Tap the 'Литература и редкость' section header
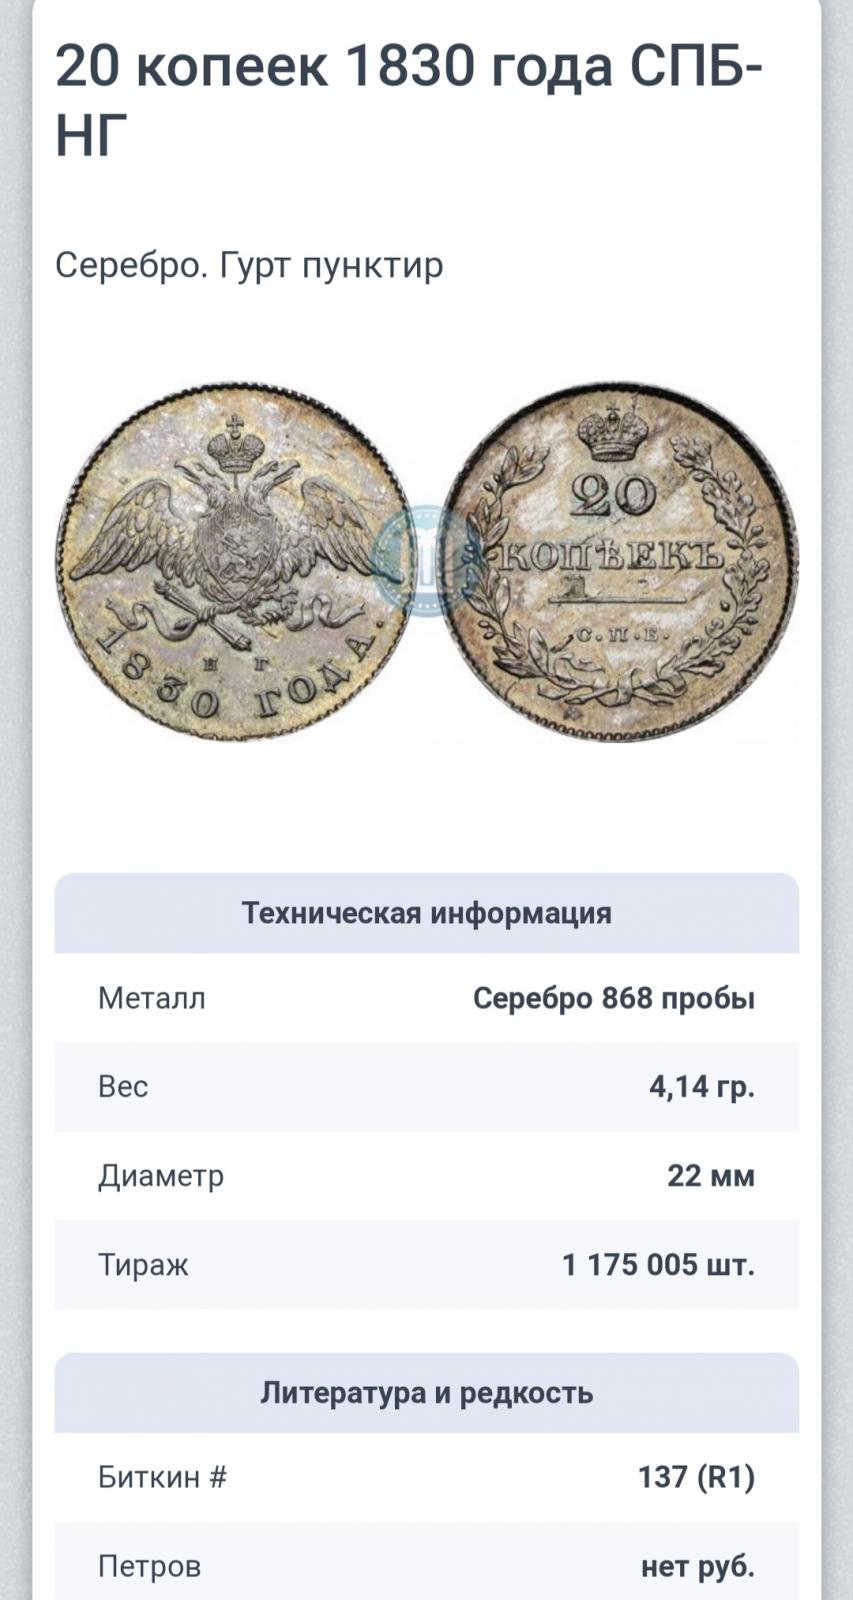Image resolution: width=853 pixels, height=1600 pixels. point(427,1392)
